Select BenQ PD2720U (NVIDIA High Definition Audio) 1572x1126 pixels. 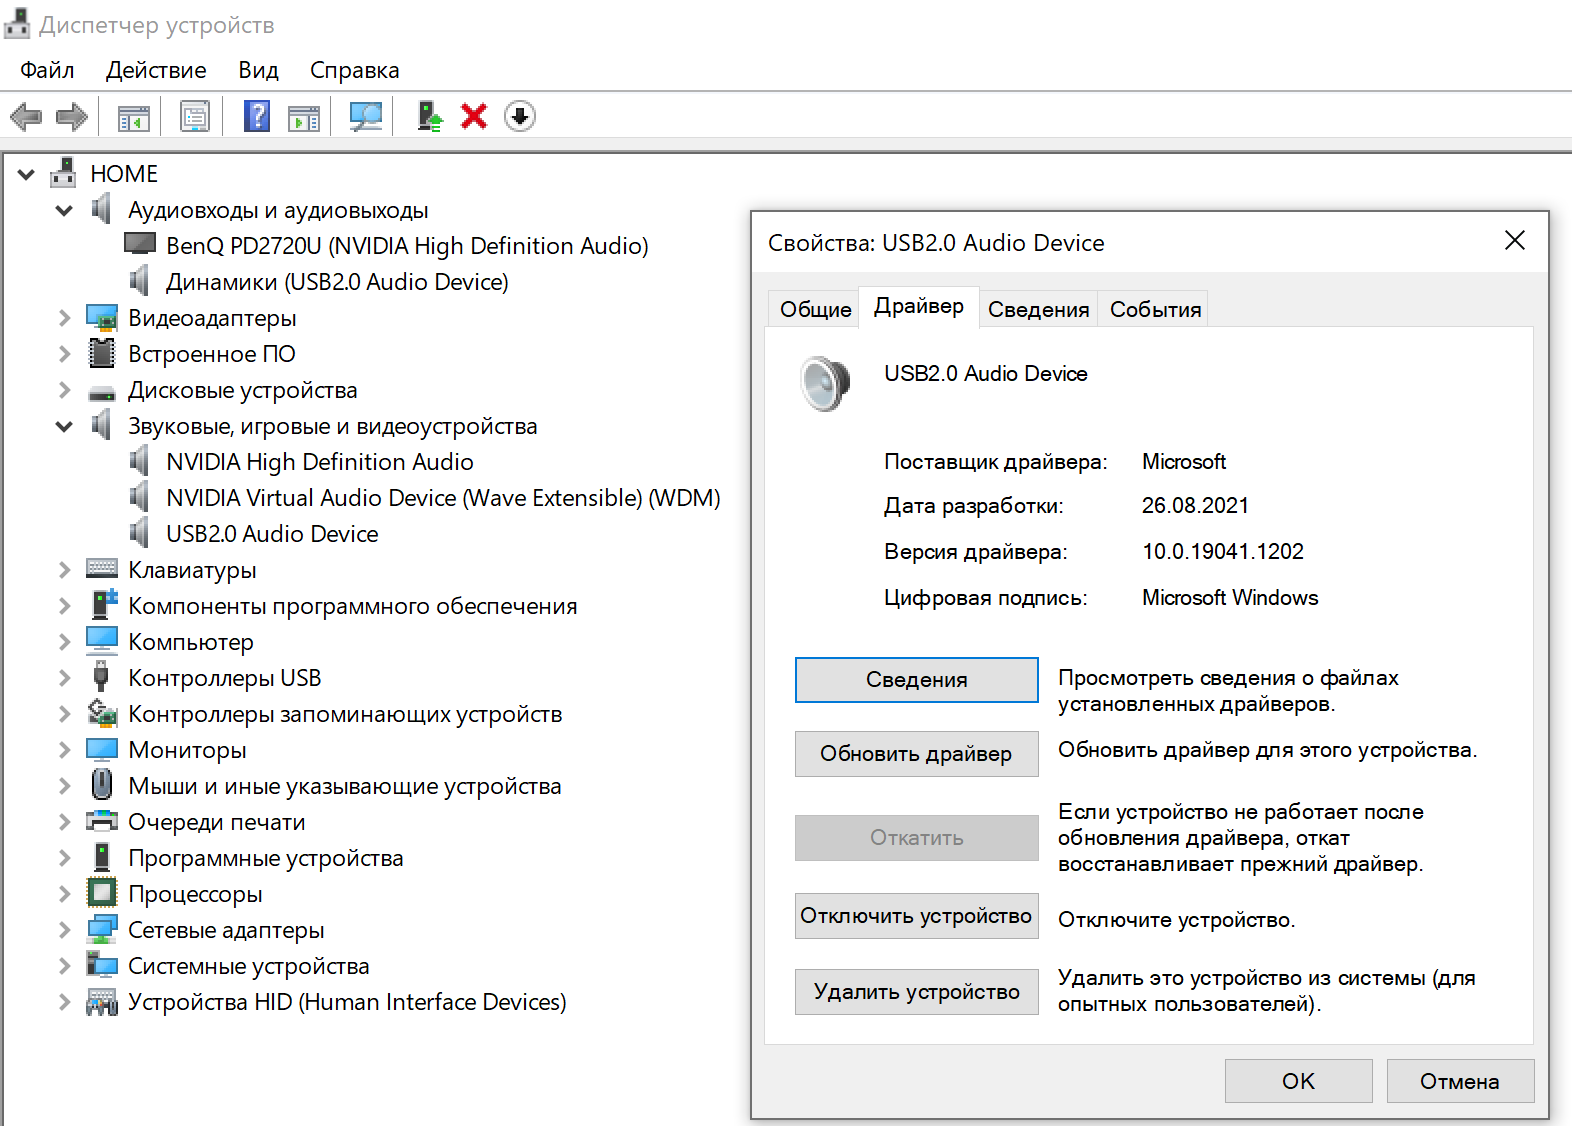407,246
